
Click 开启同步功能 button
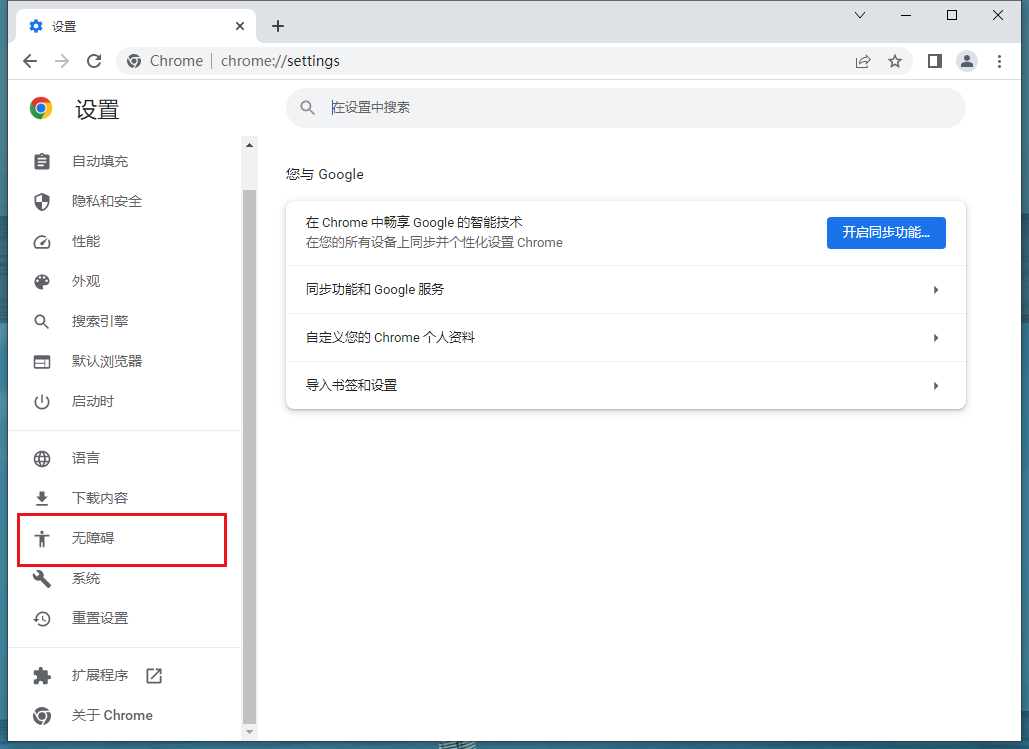pos(886,232)
